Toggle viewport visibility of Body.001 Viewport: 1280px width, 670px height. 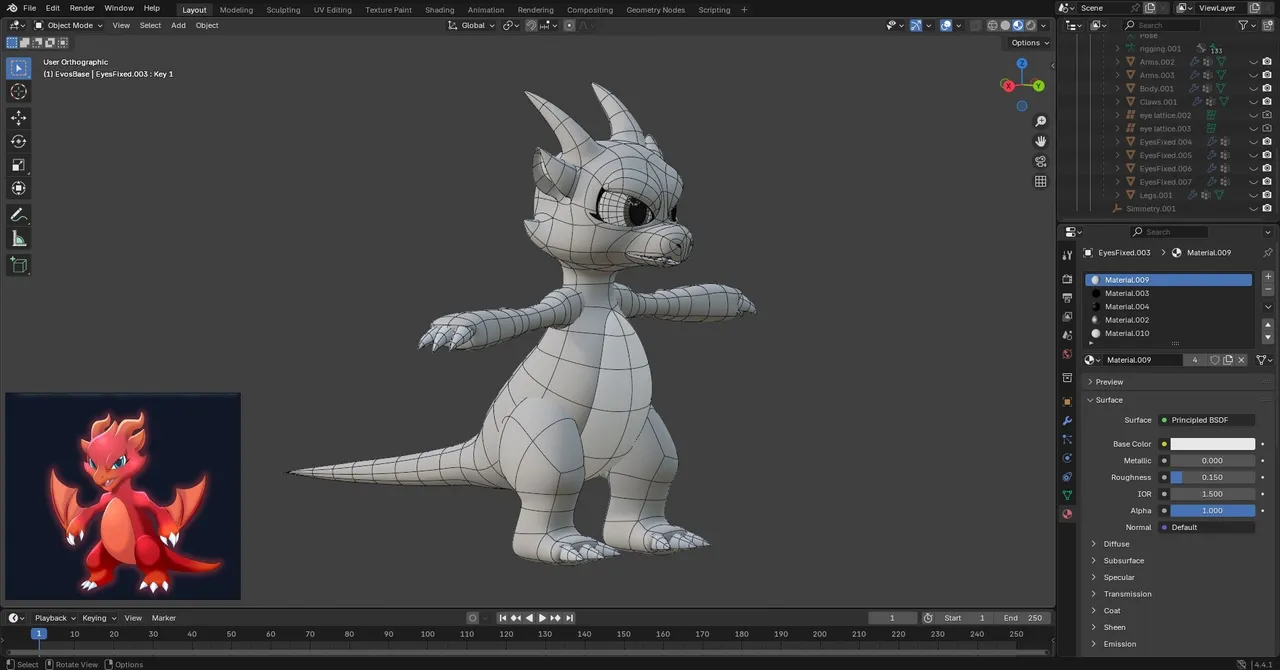(1253, 89)
